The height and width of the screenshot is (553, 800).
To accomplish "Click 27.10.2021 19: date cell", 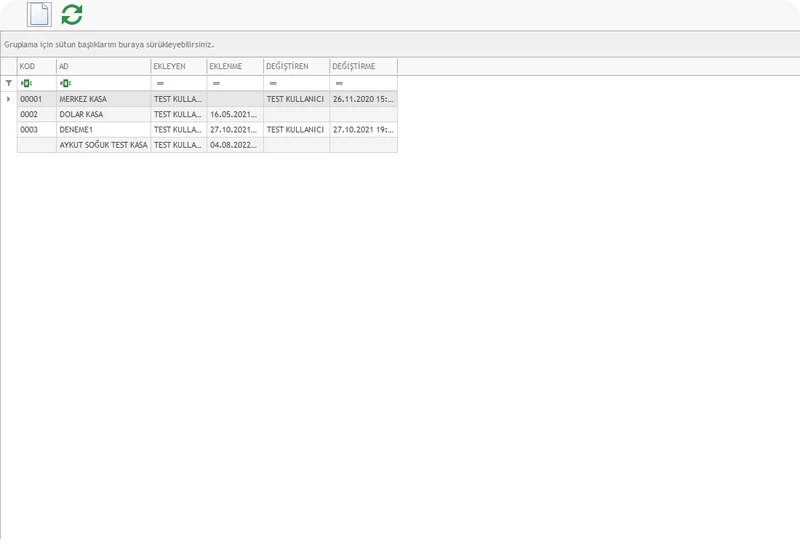I will pos(363,130).
